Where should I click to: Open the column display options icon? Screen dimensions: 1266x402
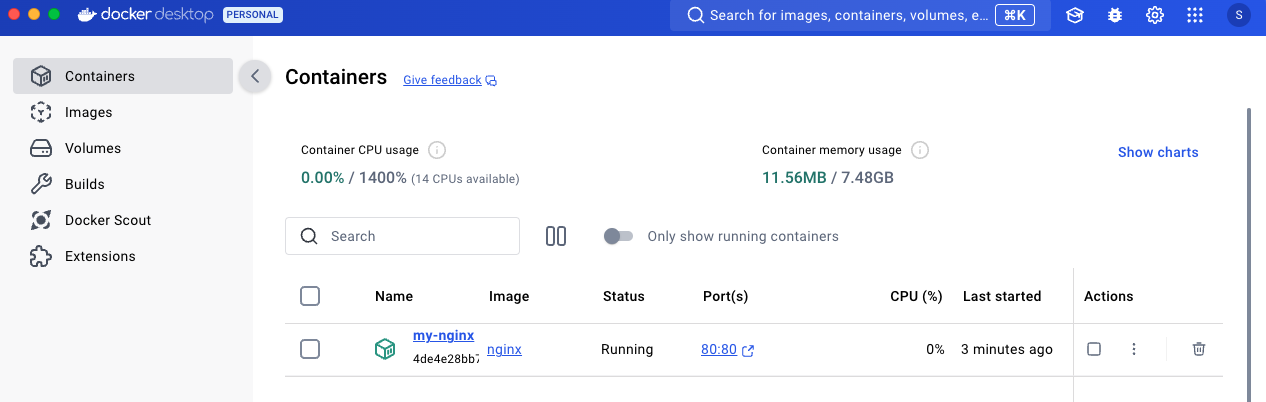(x=556, y=236)
